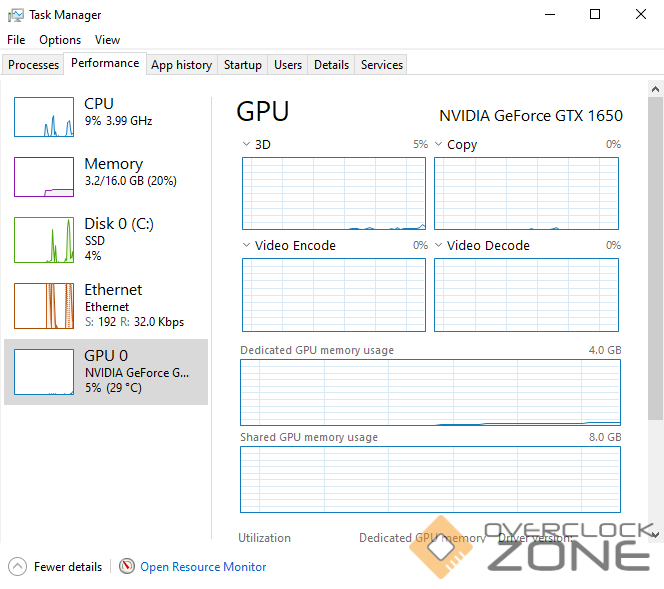
Task: Click the Dedicated GPU memory usage graph
Action: [x=430, y=393]
